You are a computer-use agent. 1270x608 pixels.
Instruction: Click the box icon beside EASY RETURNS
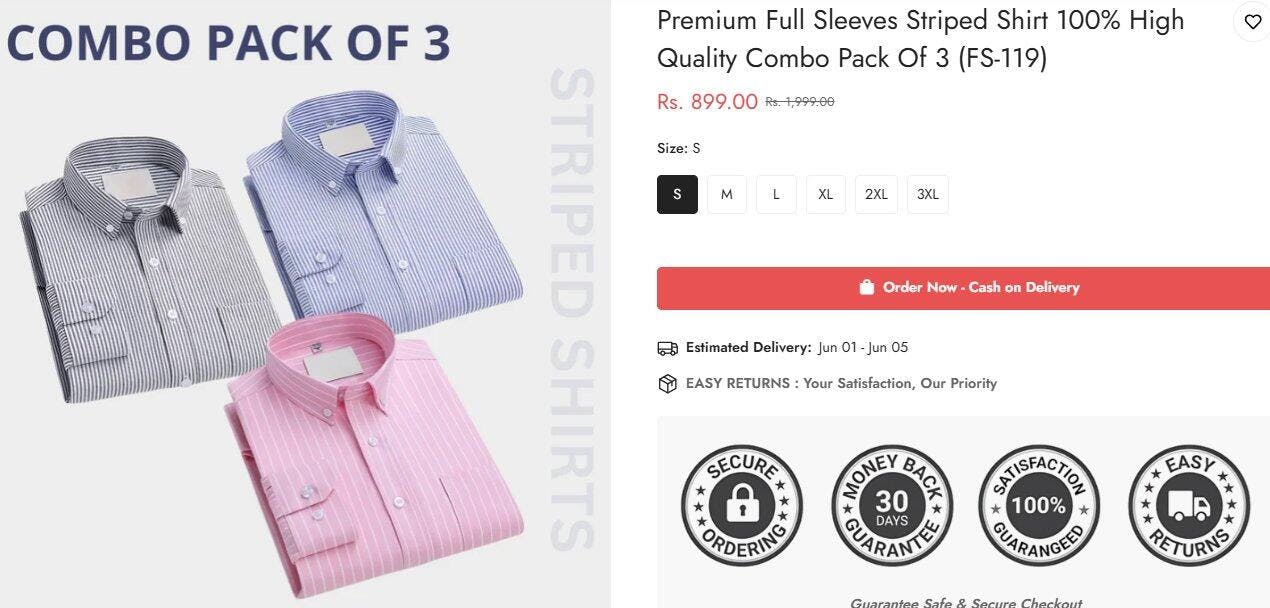coord(667,383)
